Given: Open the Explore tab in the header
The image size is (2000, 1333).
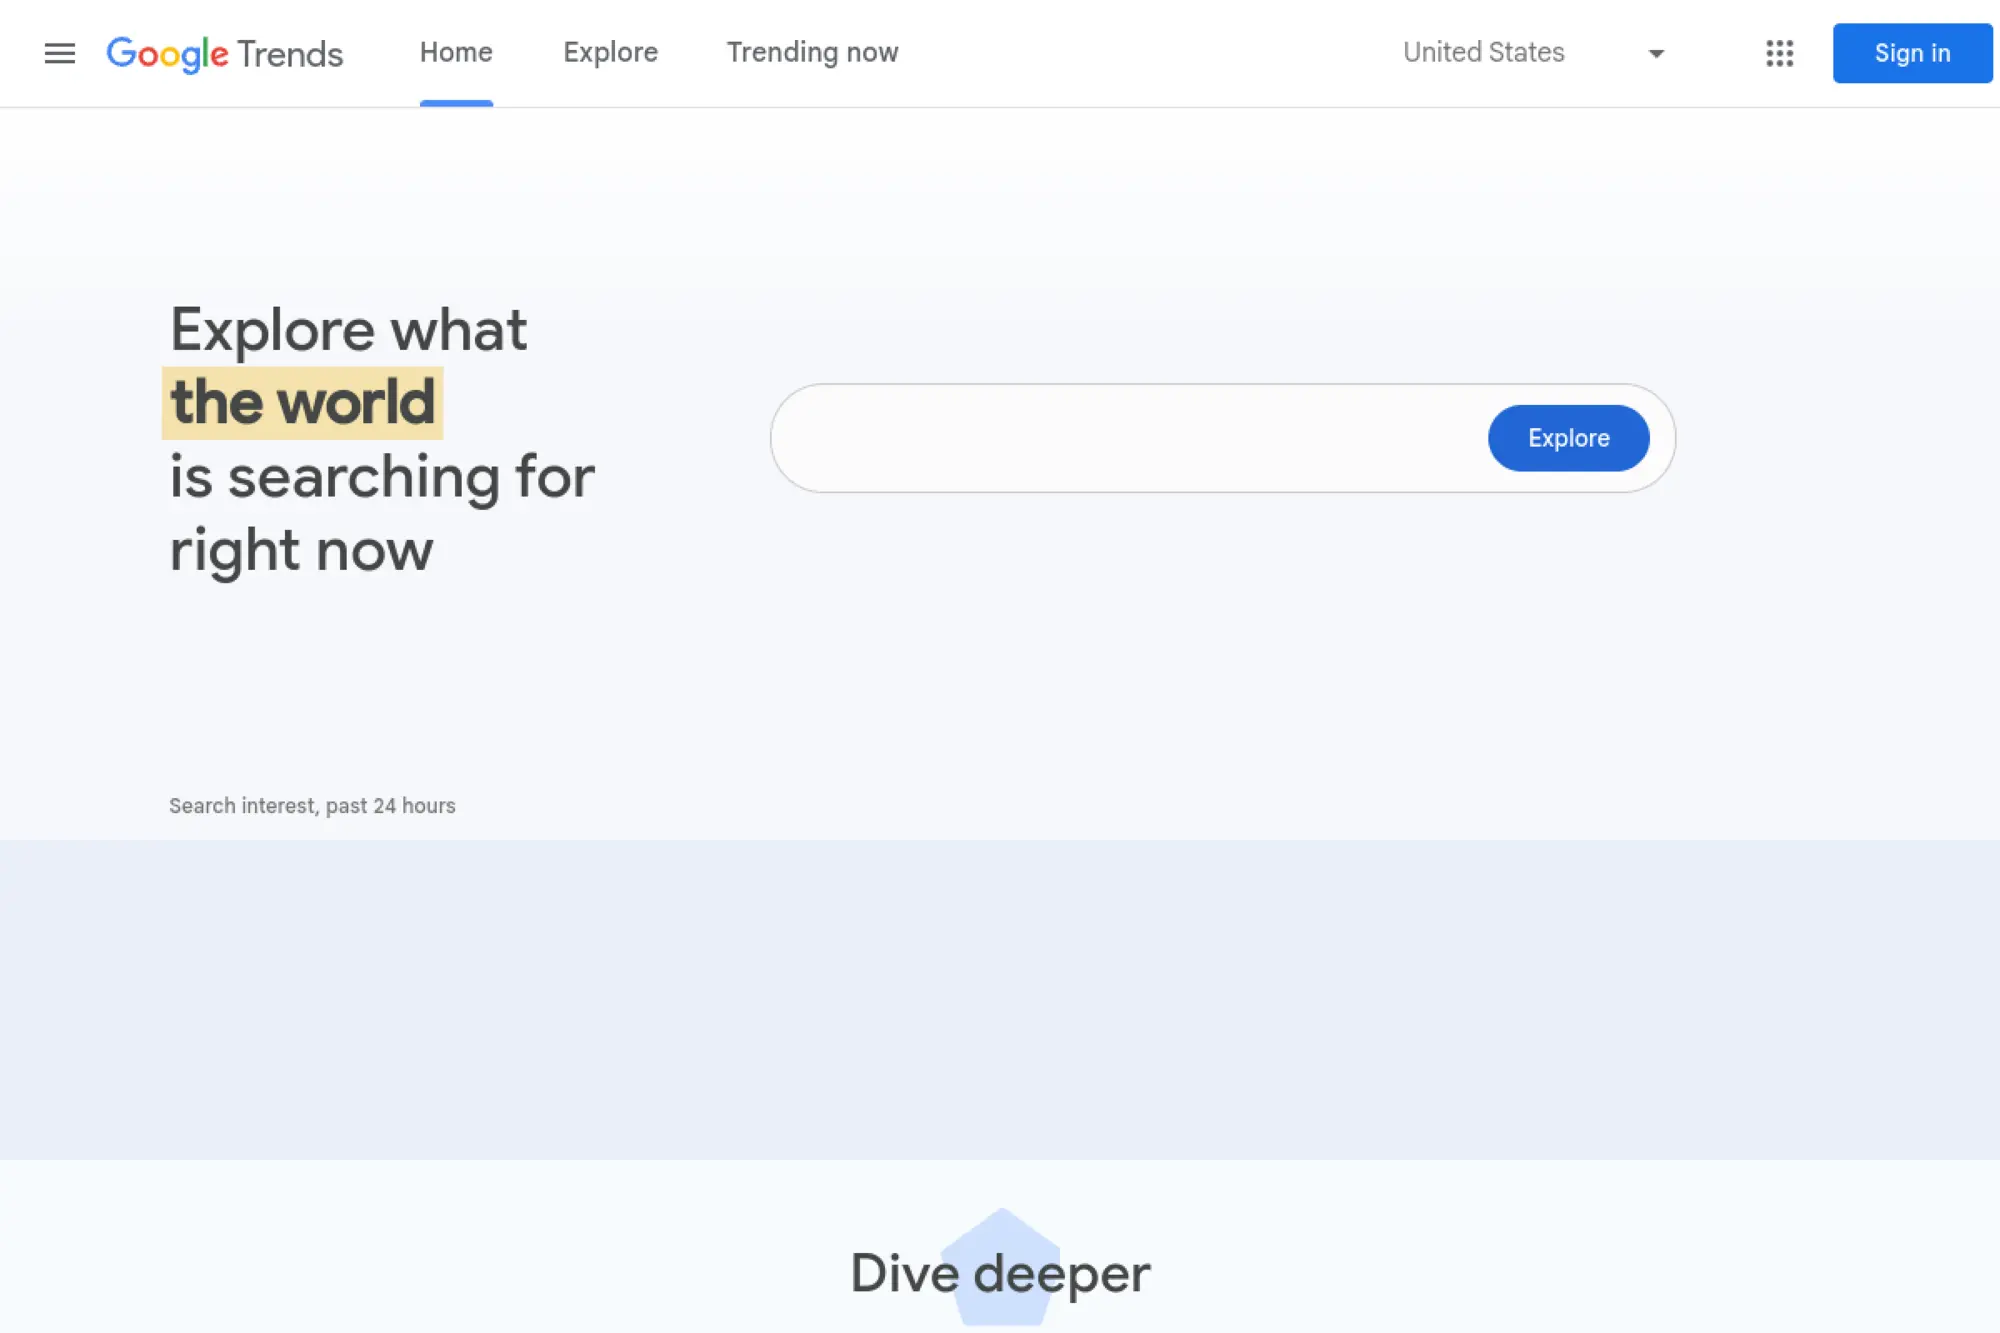Looking at the screenshot, I should [x=610, y=53].
